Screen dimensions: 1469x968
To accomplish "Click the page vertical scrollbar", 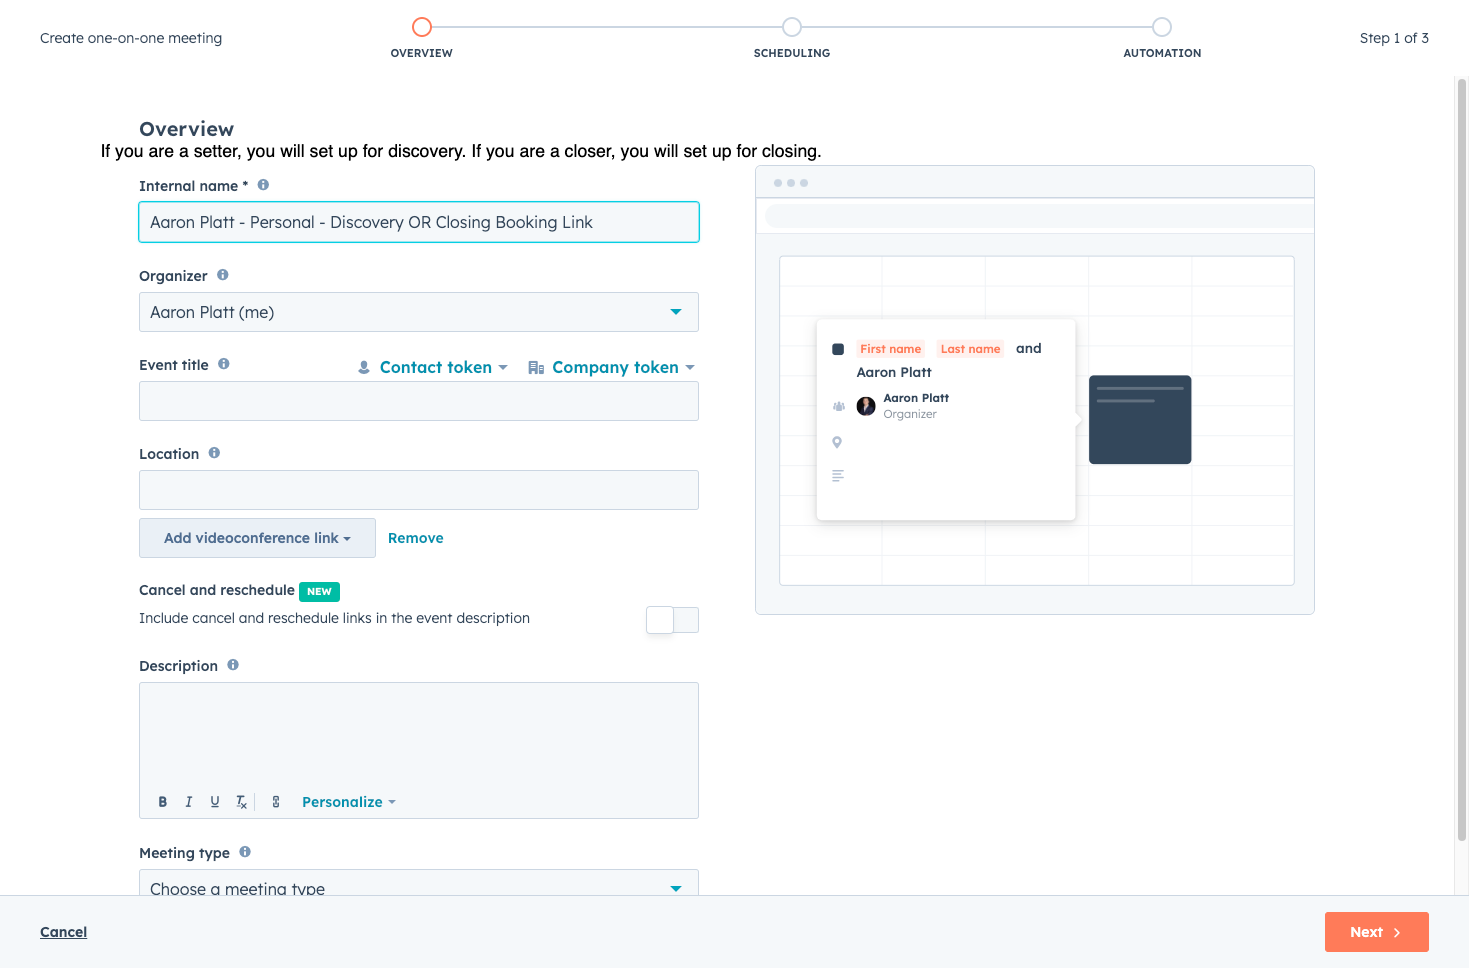I will 1462,460.
